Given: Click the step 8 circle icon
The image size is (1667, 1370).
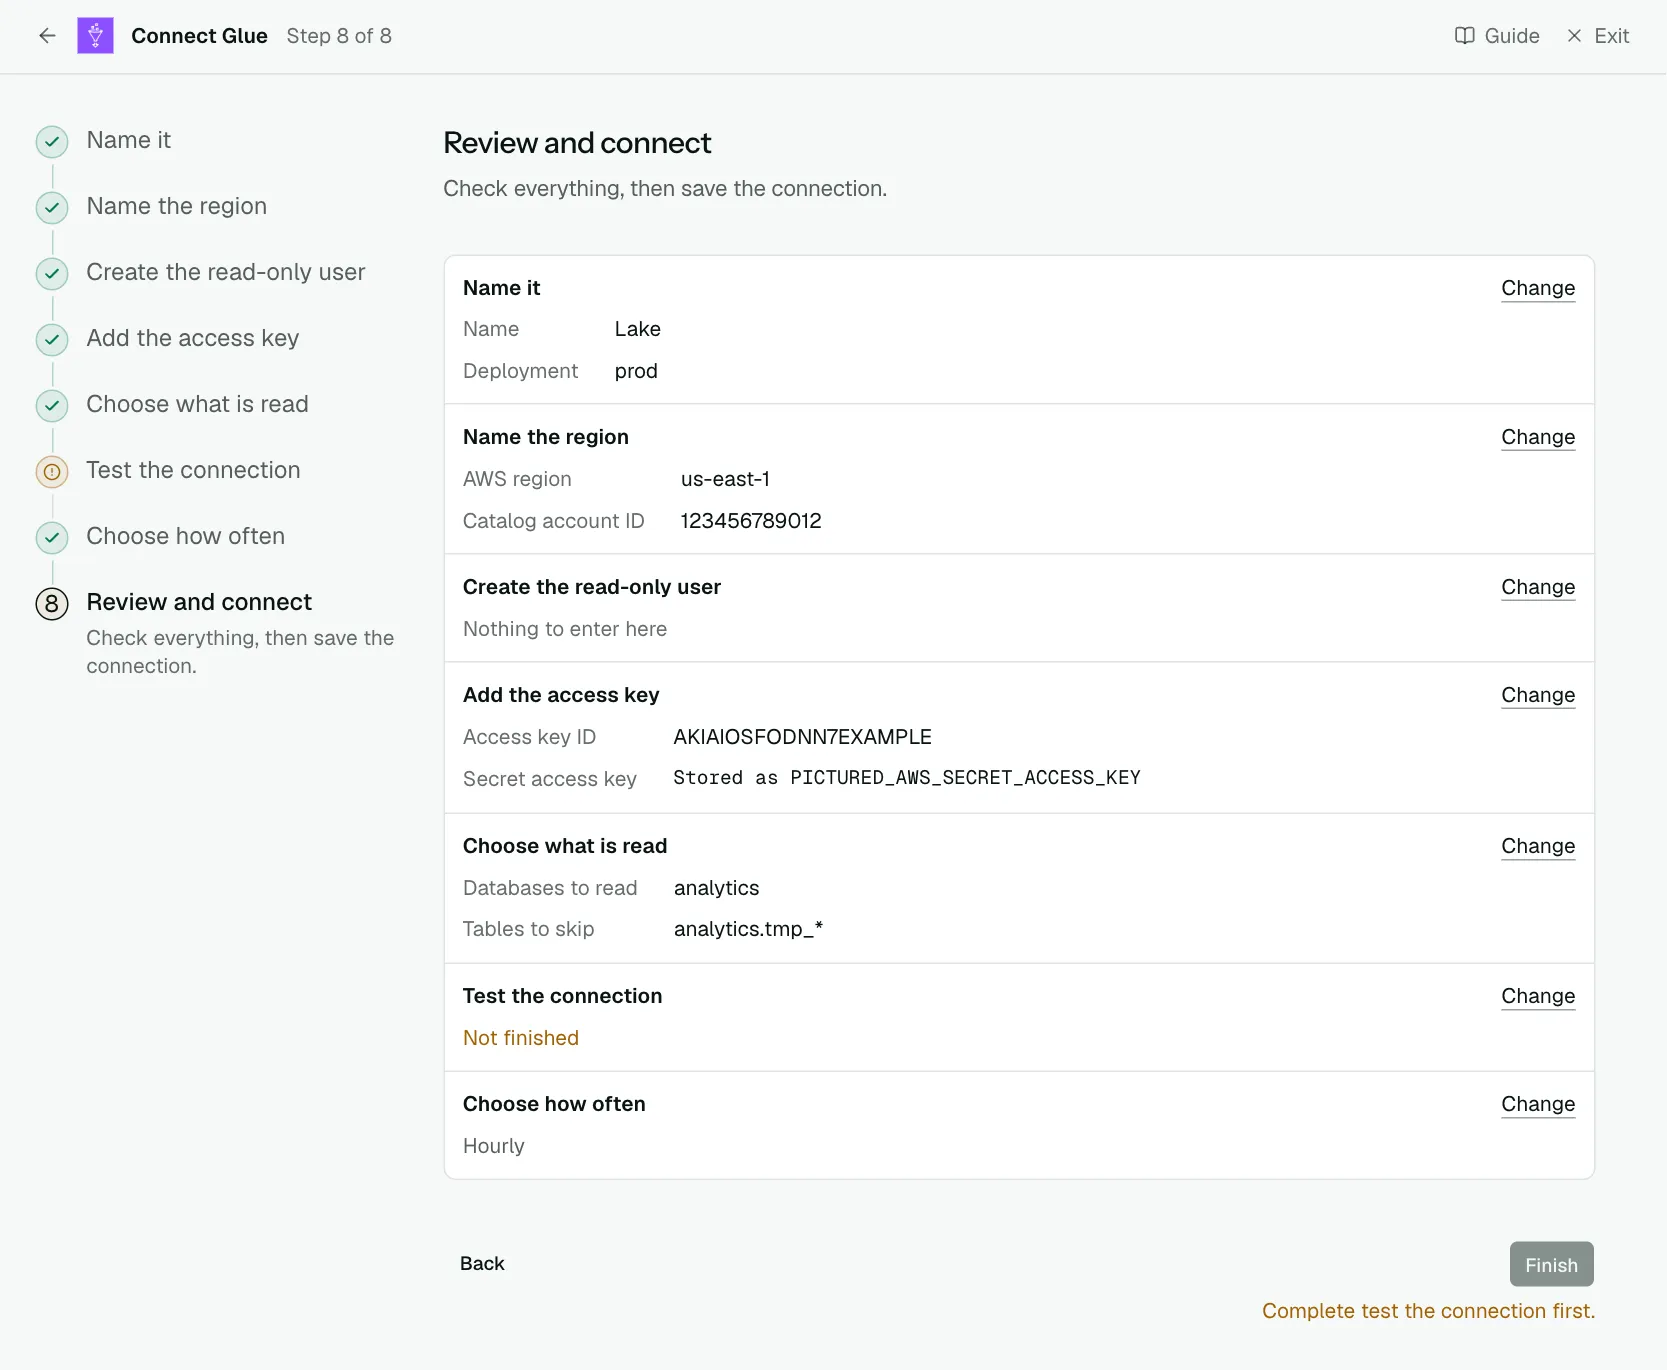Looking at the screenshot, I should point(52,603).
